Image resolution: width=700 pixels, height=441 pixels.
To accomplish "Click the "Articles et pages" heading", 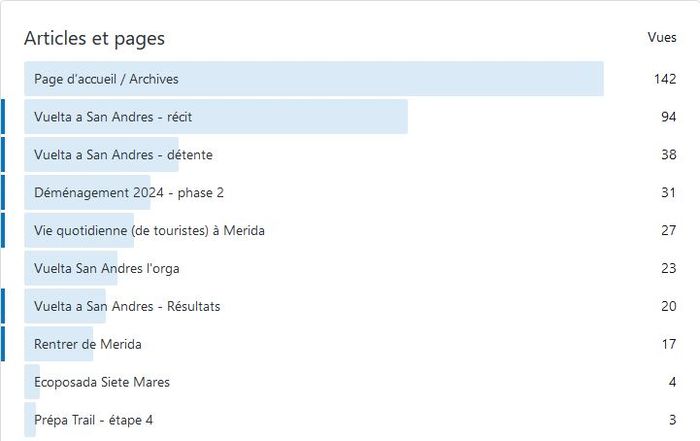I will pyautogui.click(x=95, y=39).
